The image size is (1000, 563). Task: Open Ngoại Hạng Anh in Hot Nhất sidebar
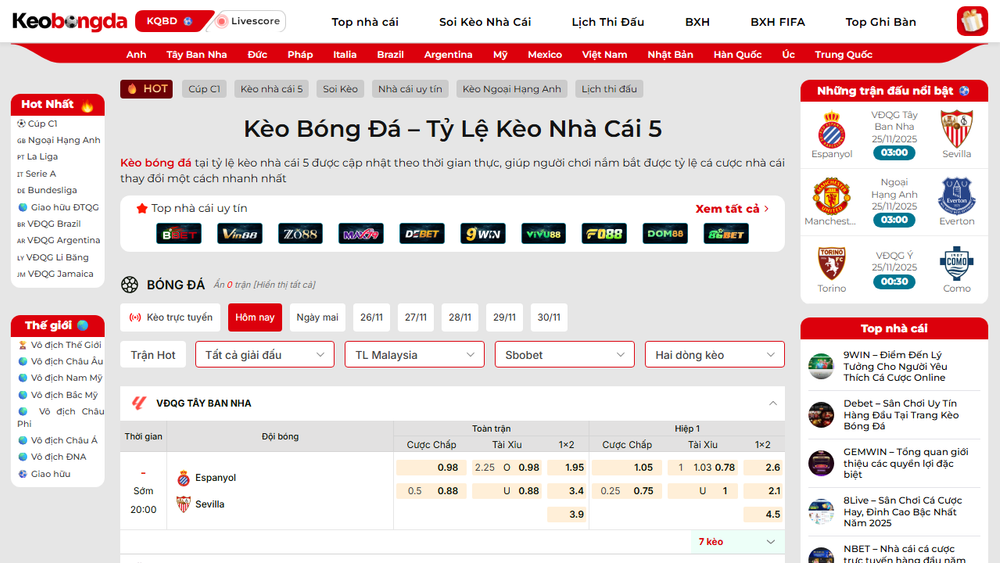pyautogui.click(x=64, y=140)
